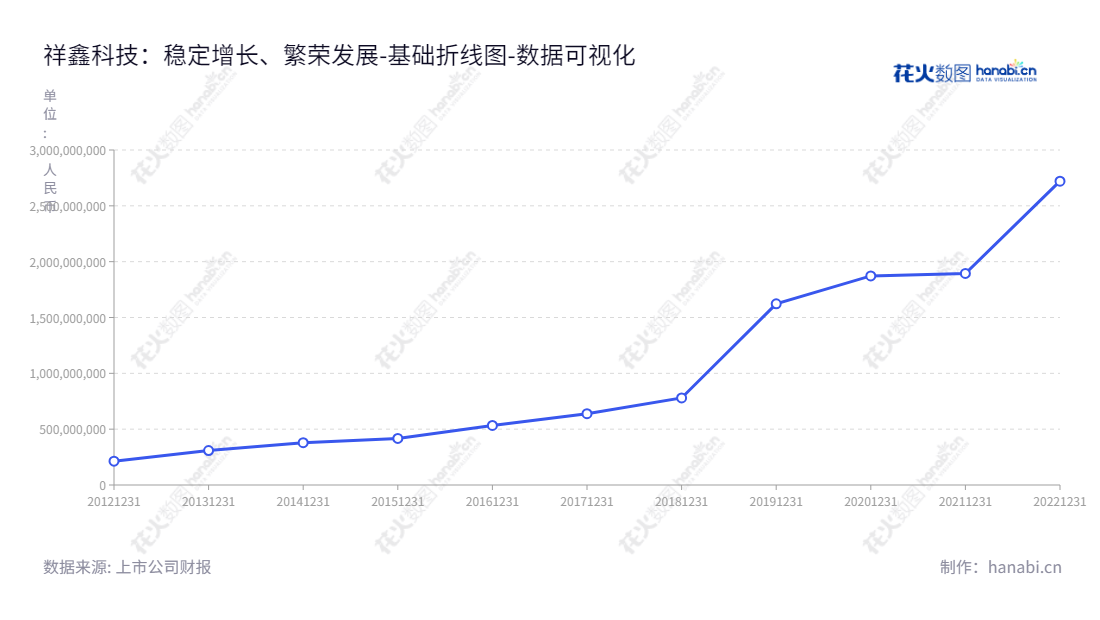
Task: Click the x-axis label 20171231
Action: tap(586, 501)
